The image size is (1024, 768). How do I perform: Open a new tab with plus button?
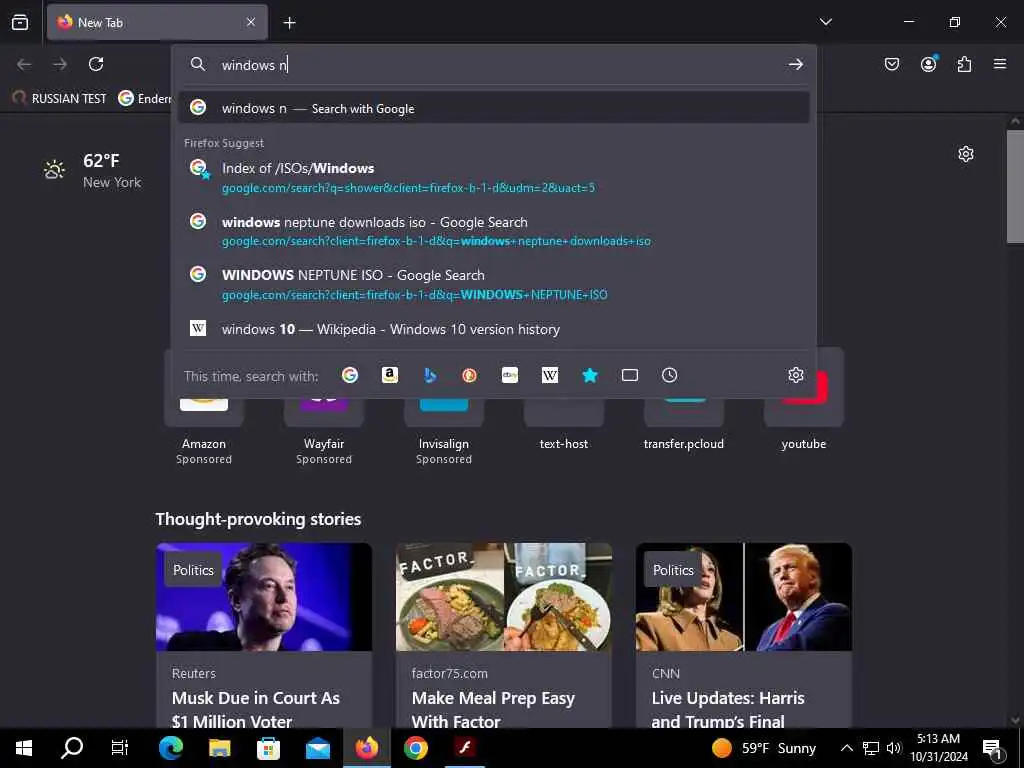pos(289,23)
